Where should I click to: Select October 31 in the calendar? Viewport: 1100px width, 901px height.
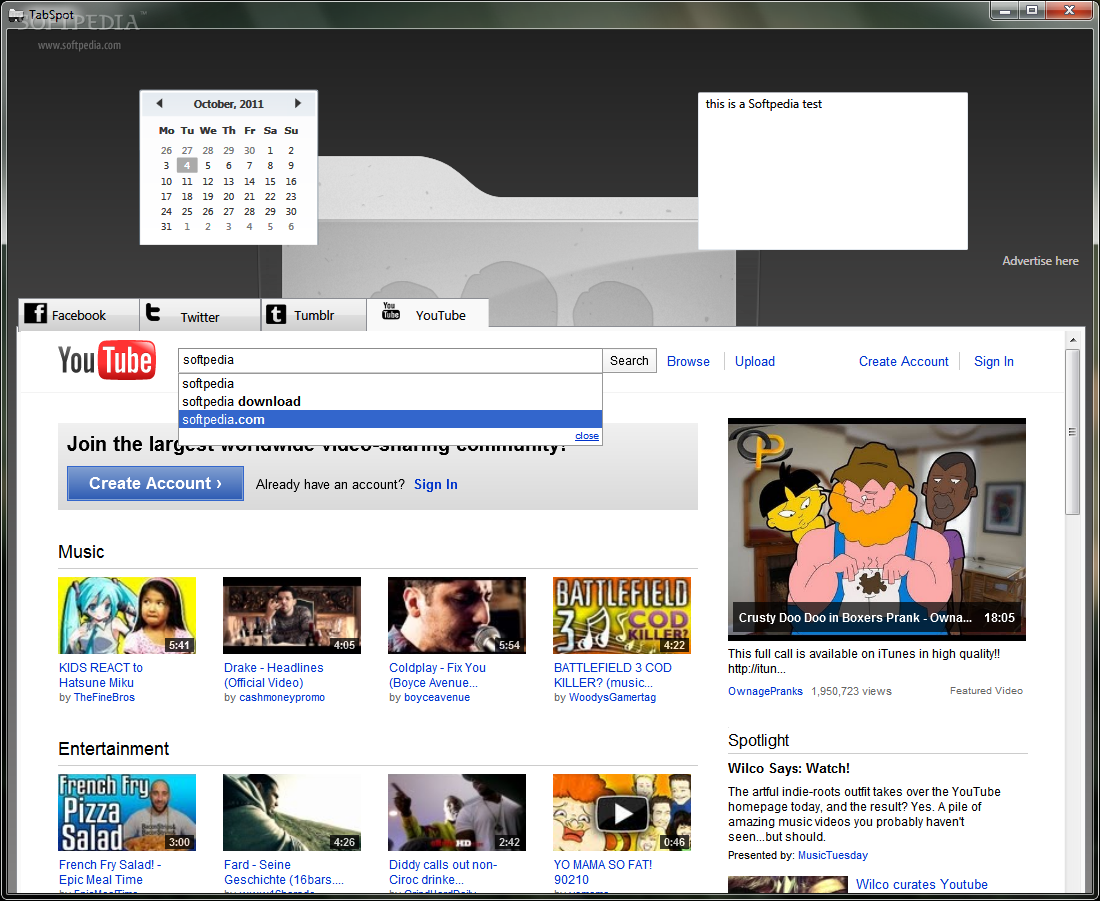pyautogui.click(x=166, y=227)
